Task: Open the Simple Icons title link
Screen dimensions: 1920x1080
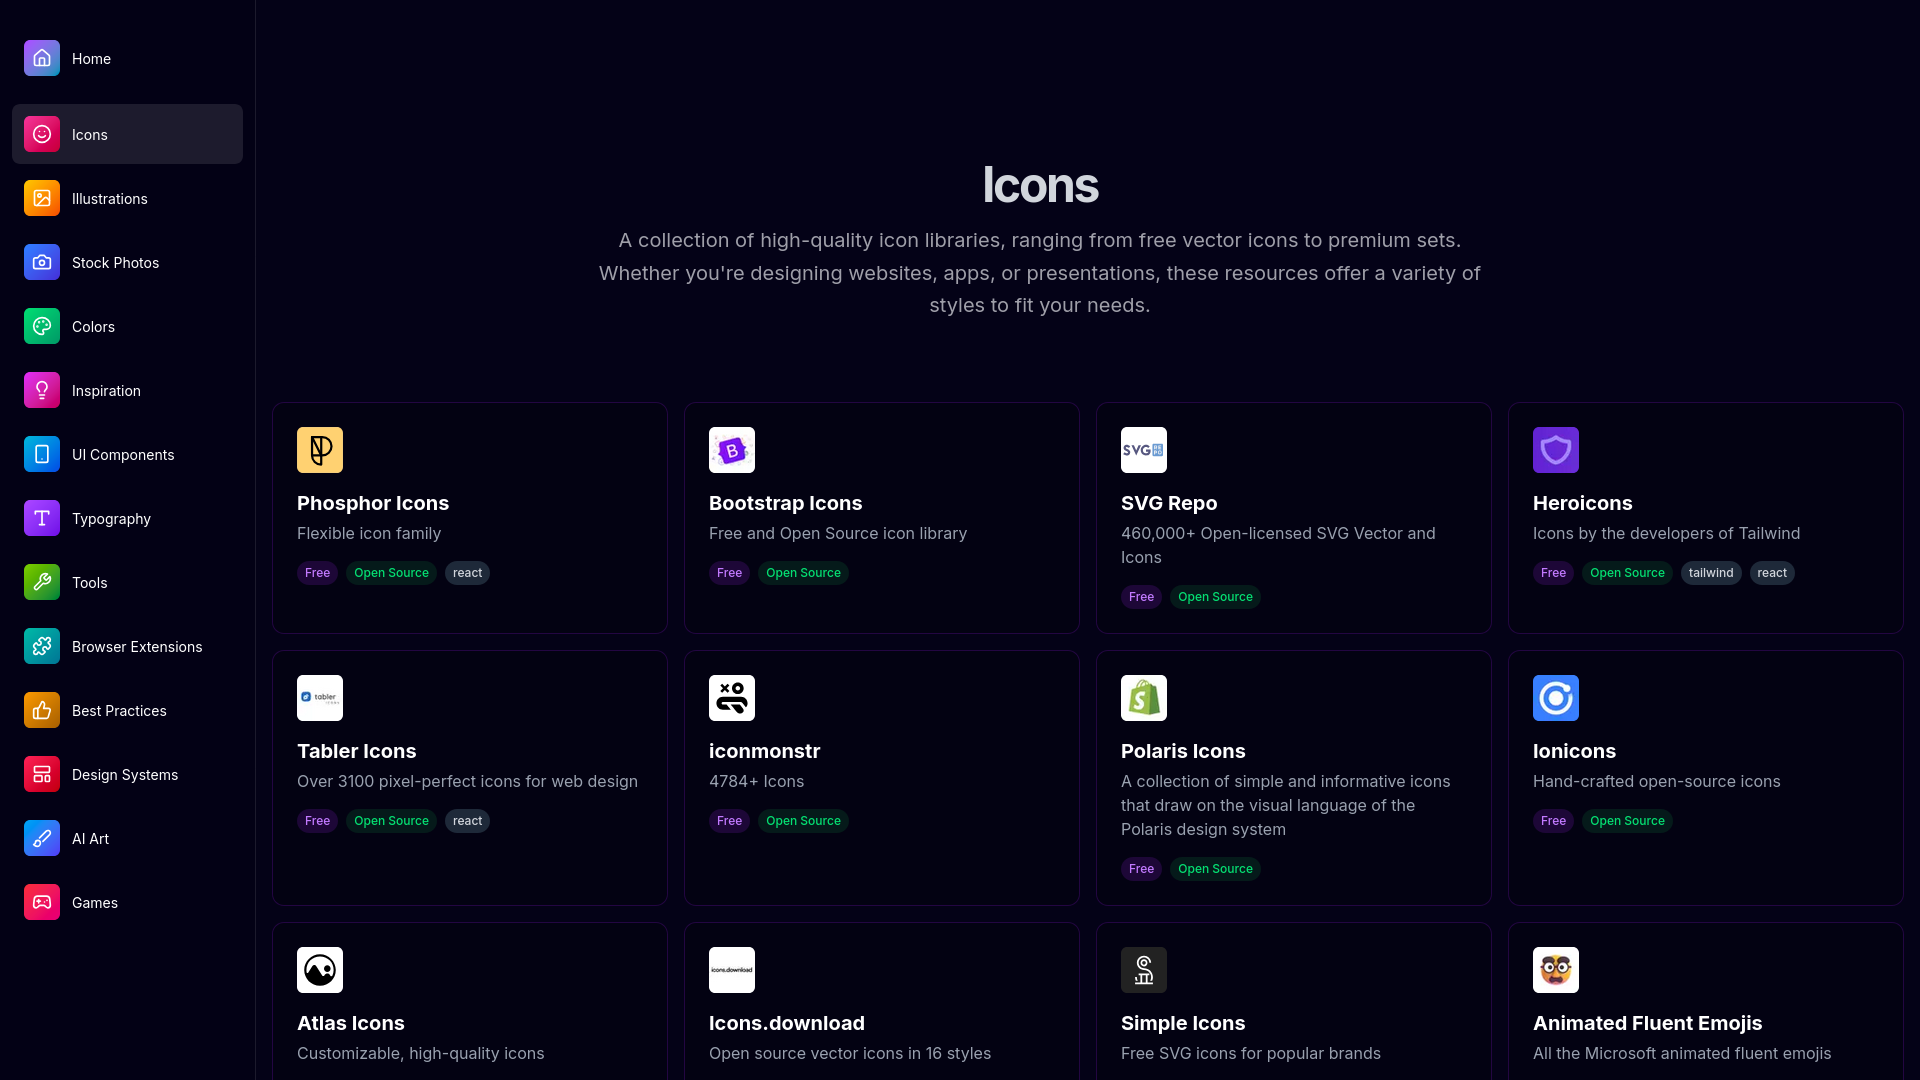Action: click(1183, 1023)
